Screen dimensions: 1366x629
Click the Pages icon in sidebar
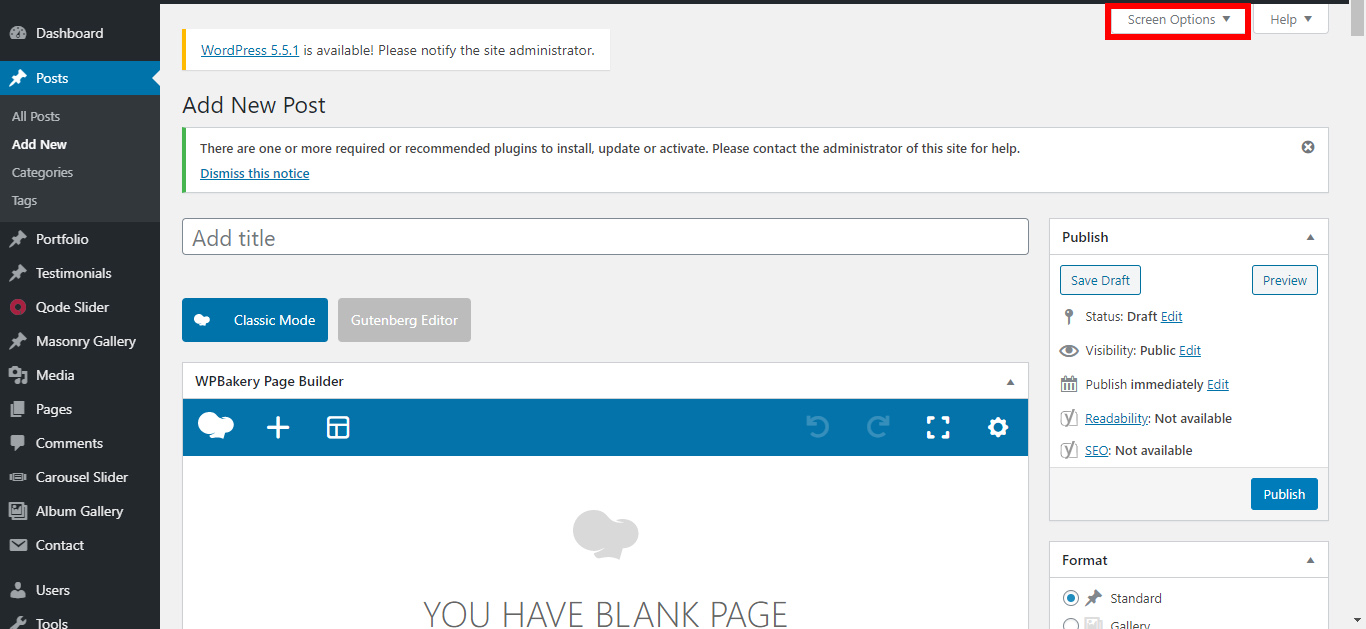pyautogui.click(x=18, y=409)
